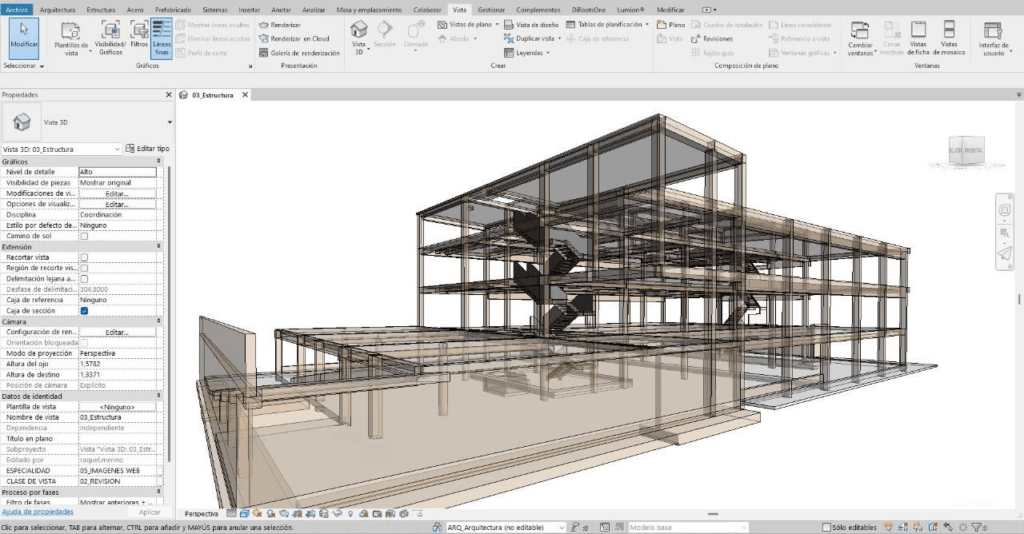1024x534 pixels.
Task: Switch to the Gestionar ribbon tab
Action: (x=491, y=9)
